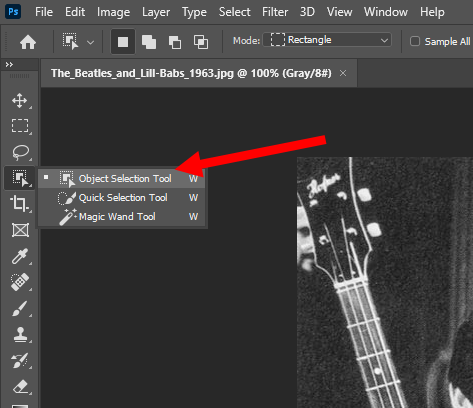Viewport: 473px width, 408px height.
Task: Select the Eraser tool
Action: click(x=20, y=387)
